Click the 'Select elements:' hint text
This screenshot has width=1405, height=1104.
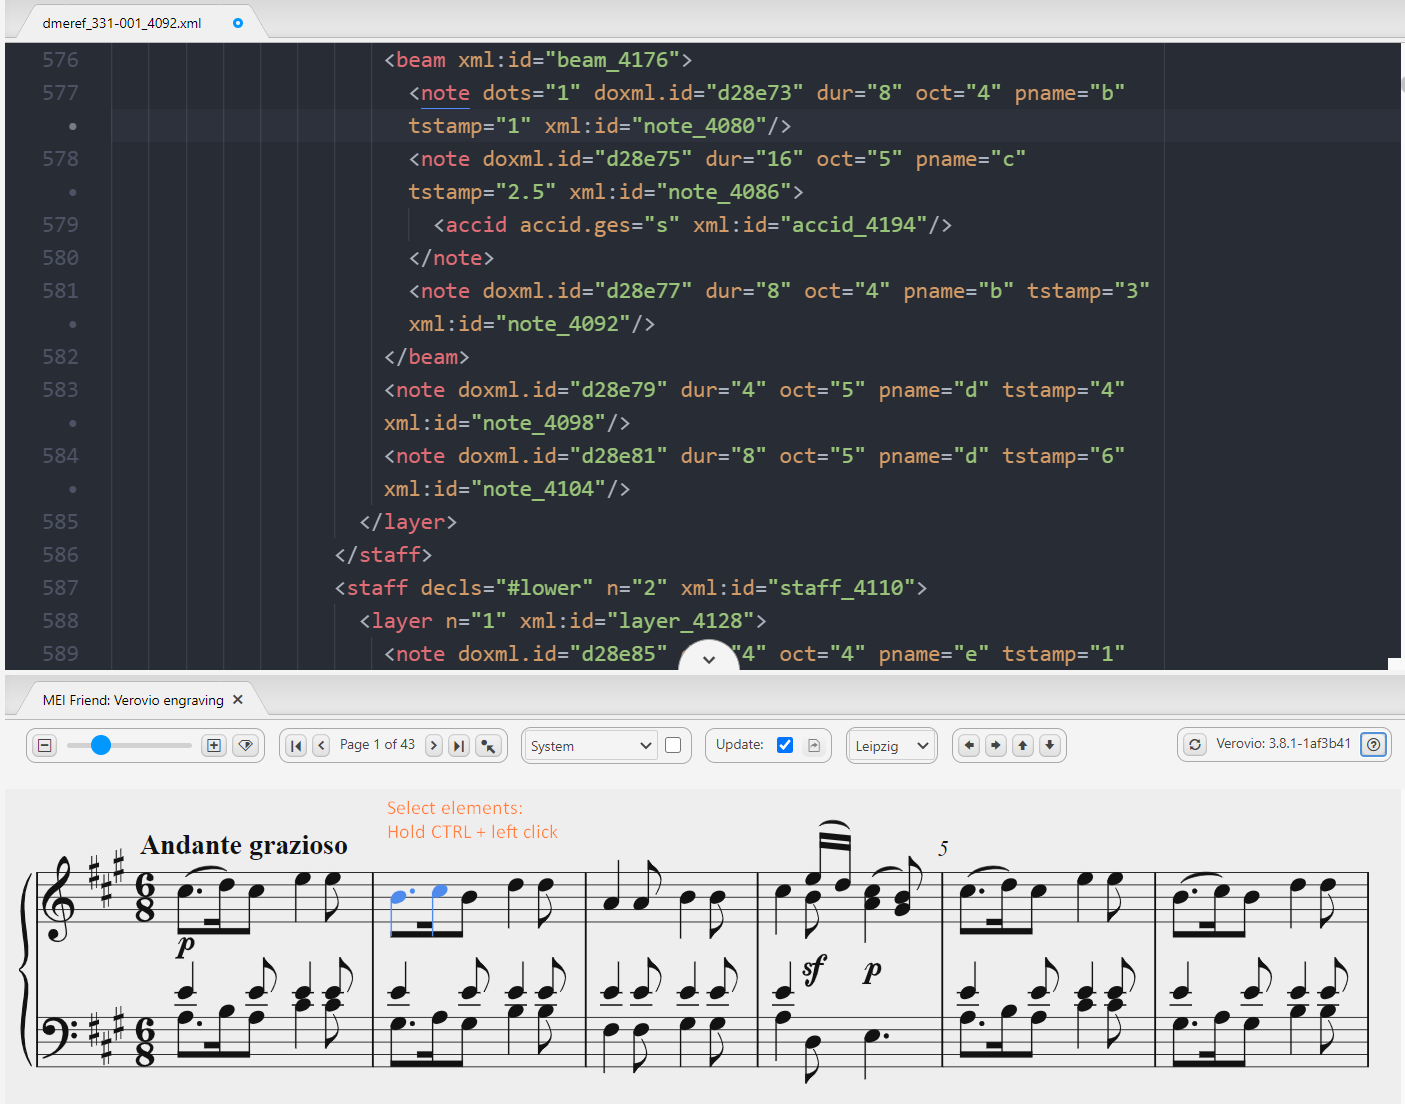tap(455, 808)
